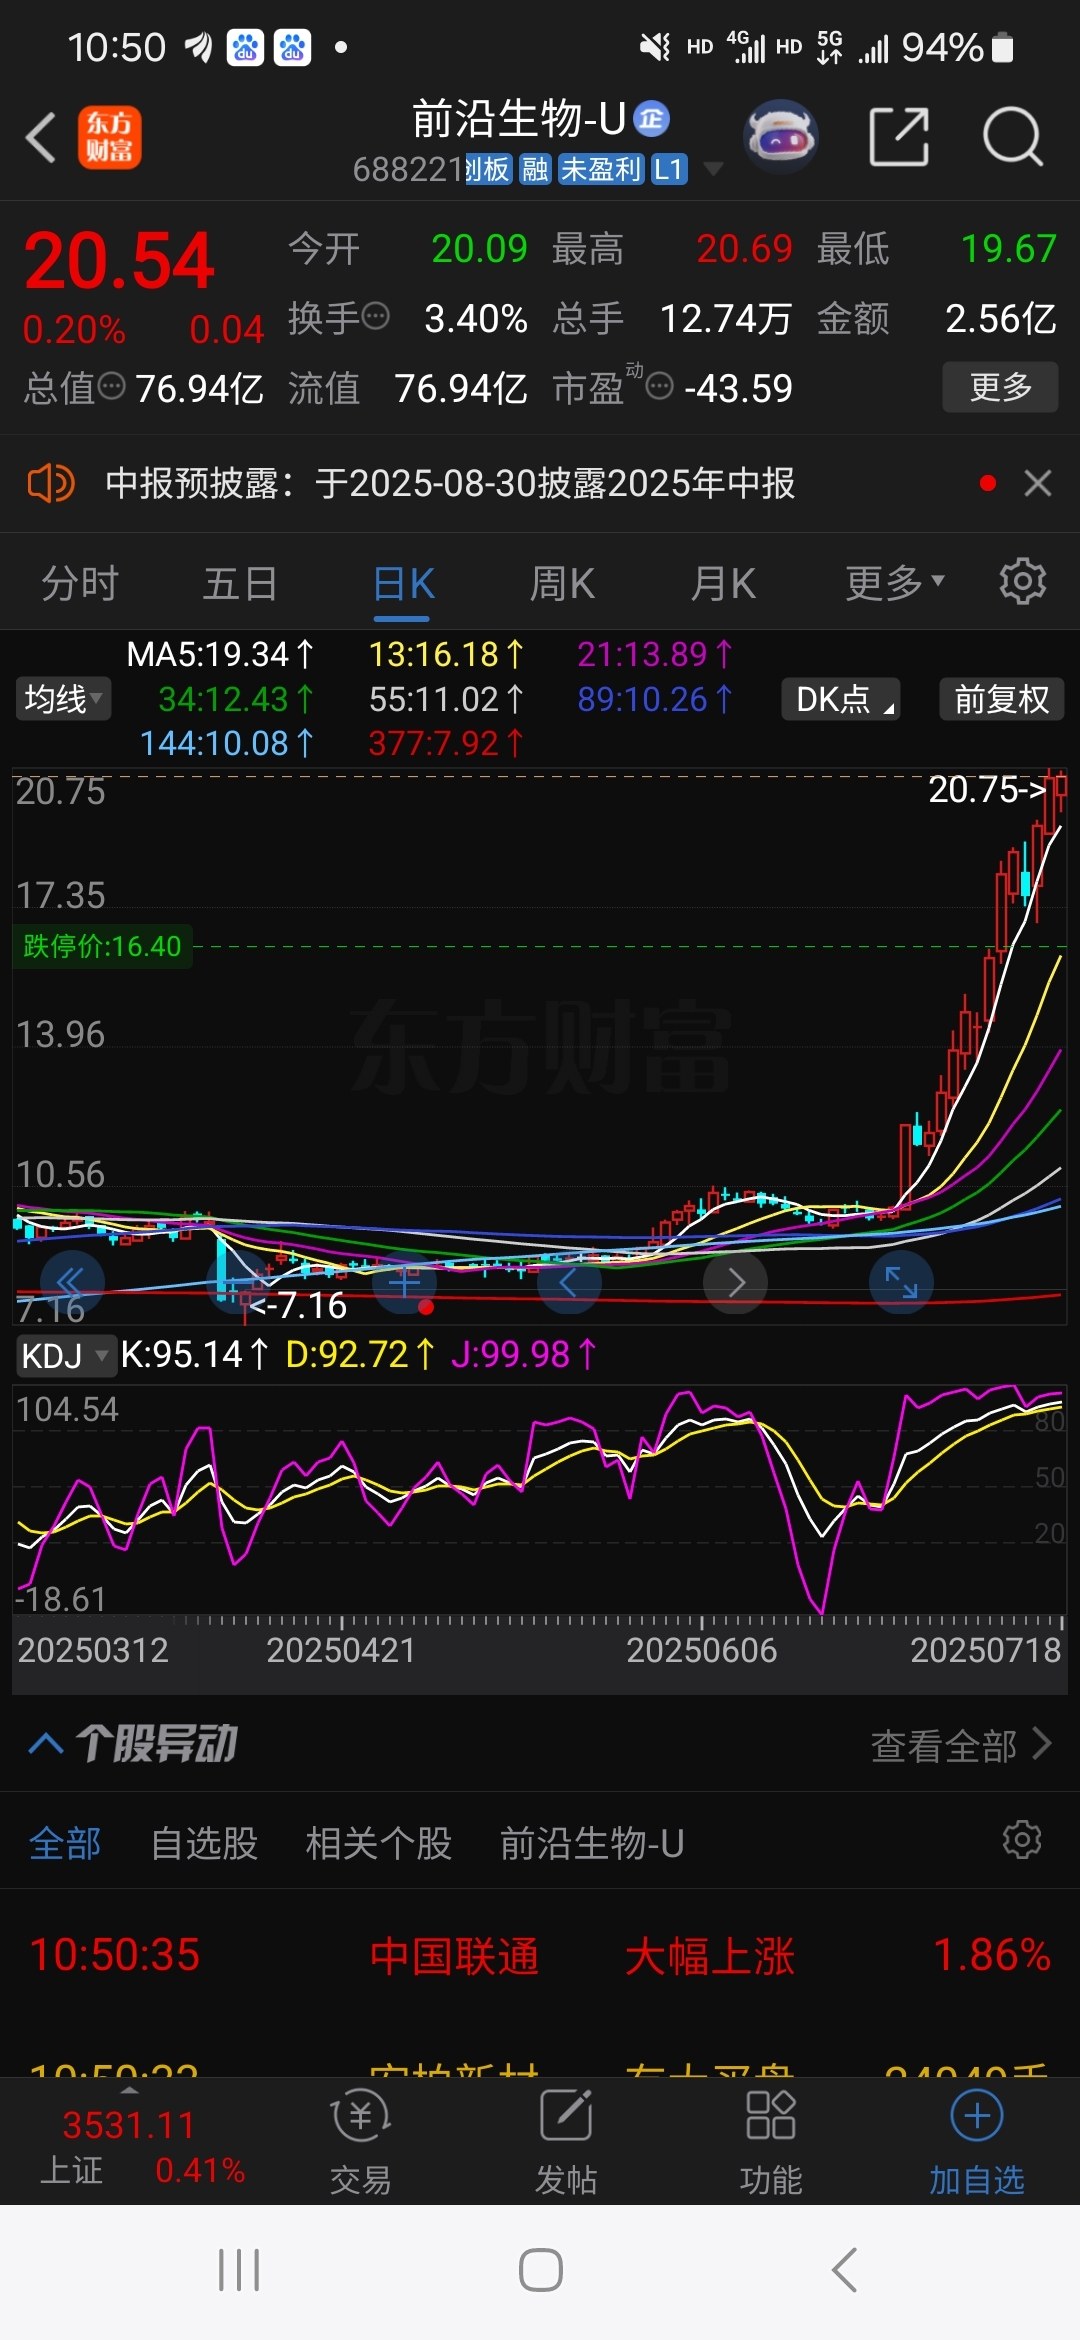
Task: Open the 均线 indicator dropdown
Action: tap(63, 699)
